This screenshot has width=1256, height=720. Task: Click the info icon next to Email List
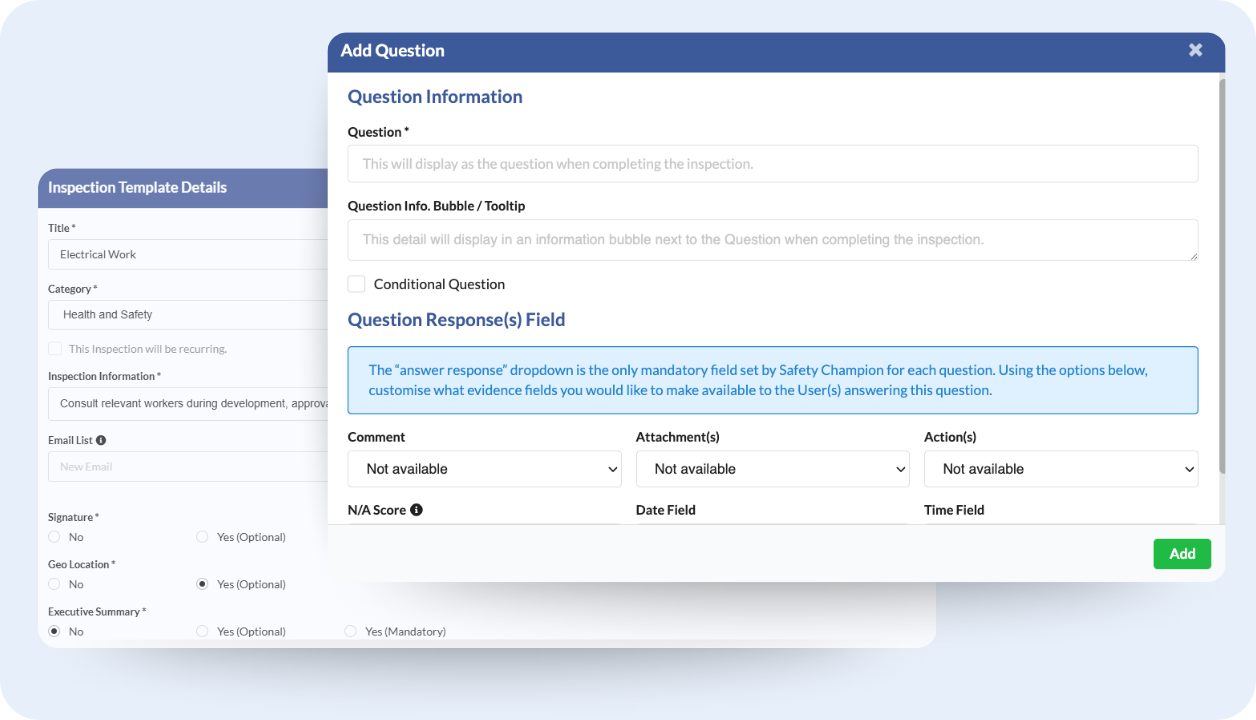tap(101, 440)
